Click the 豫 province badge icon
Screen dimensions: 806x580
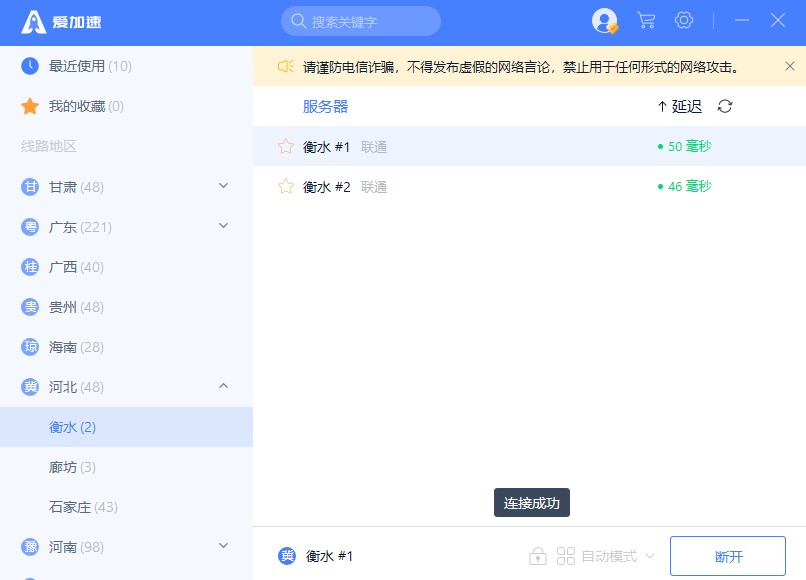[x=30, y=547]
